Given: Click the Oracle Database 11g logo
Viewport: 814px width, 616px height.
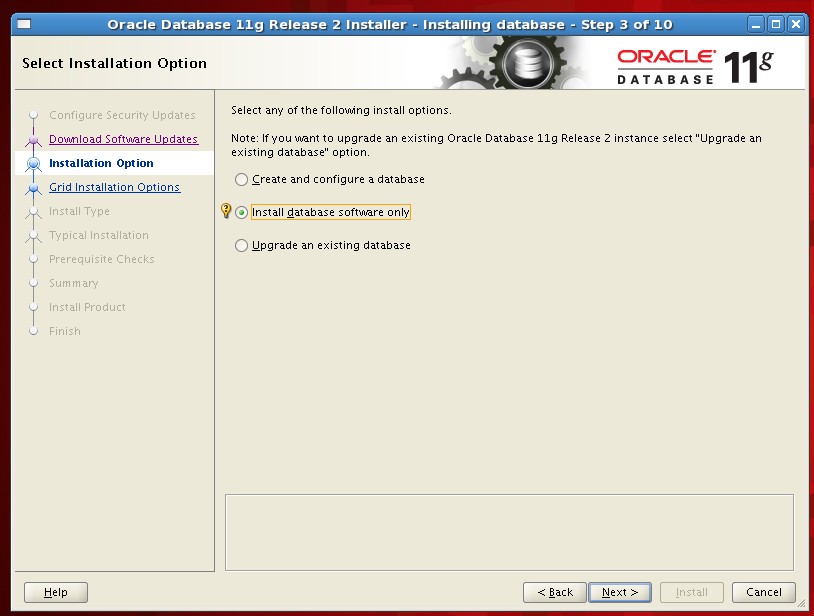Looking at the screenshot, I should point(695,67).
